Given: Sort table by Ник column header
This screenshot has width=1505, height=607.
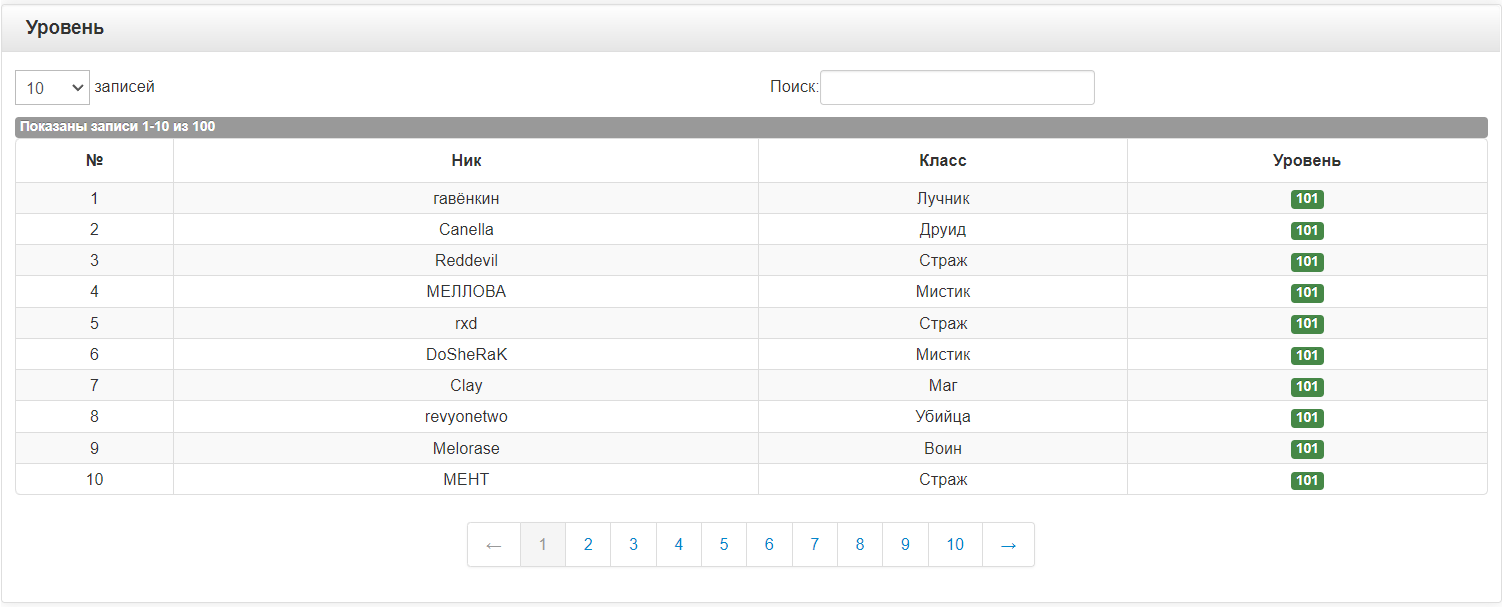Looking at the screenshot, I should point(466,161).
